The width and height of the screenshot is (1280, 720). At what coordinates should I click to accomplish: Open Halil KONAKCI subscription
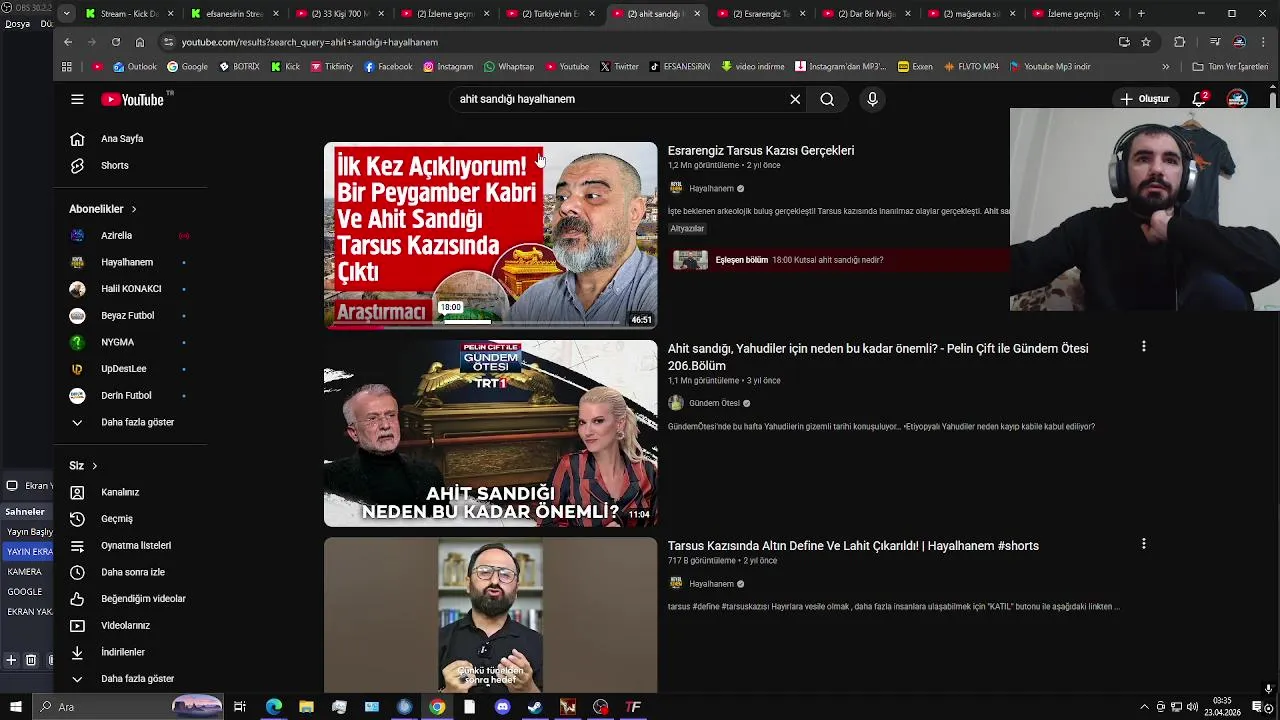pos(130,289)
